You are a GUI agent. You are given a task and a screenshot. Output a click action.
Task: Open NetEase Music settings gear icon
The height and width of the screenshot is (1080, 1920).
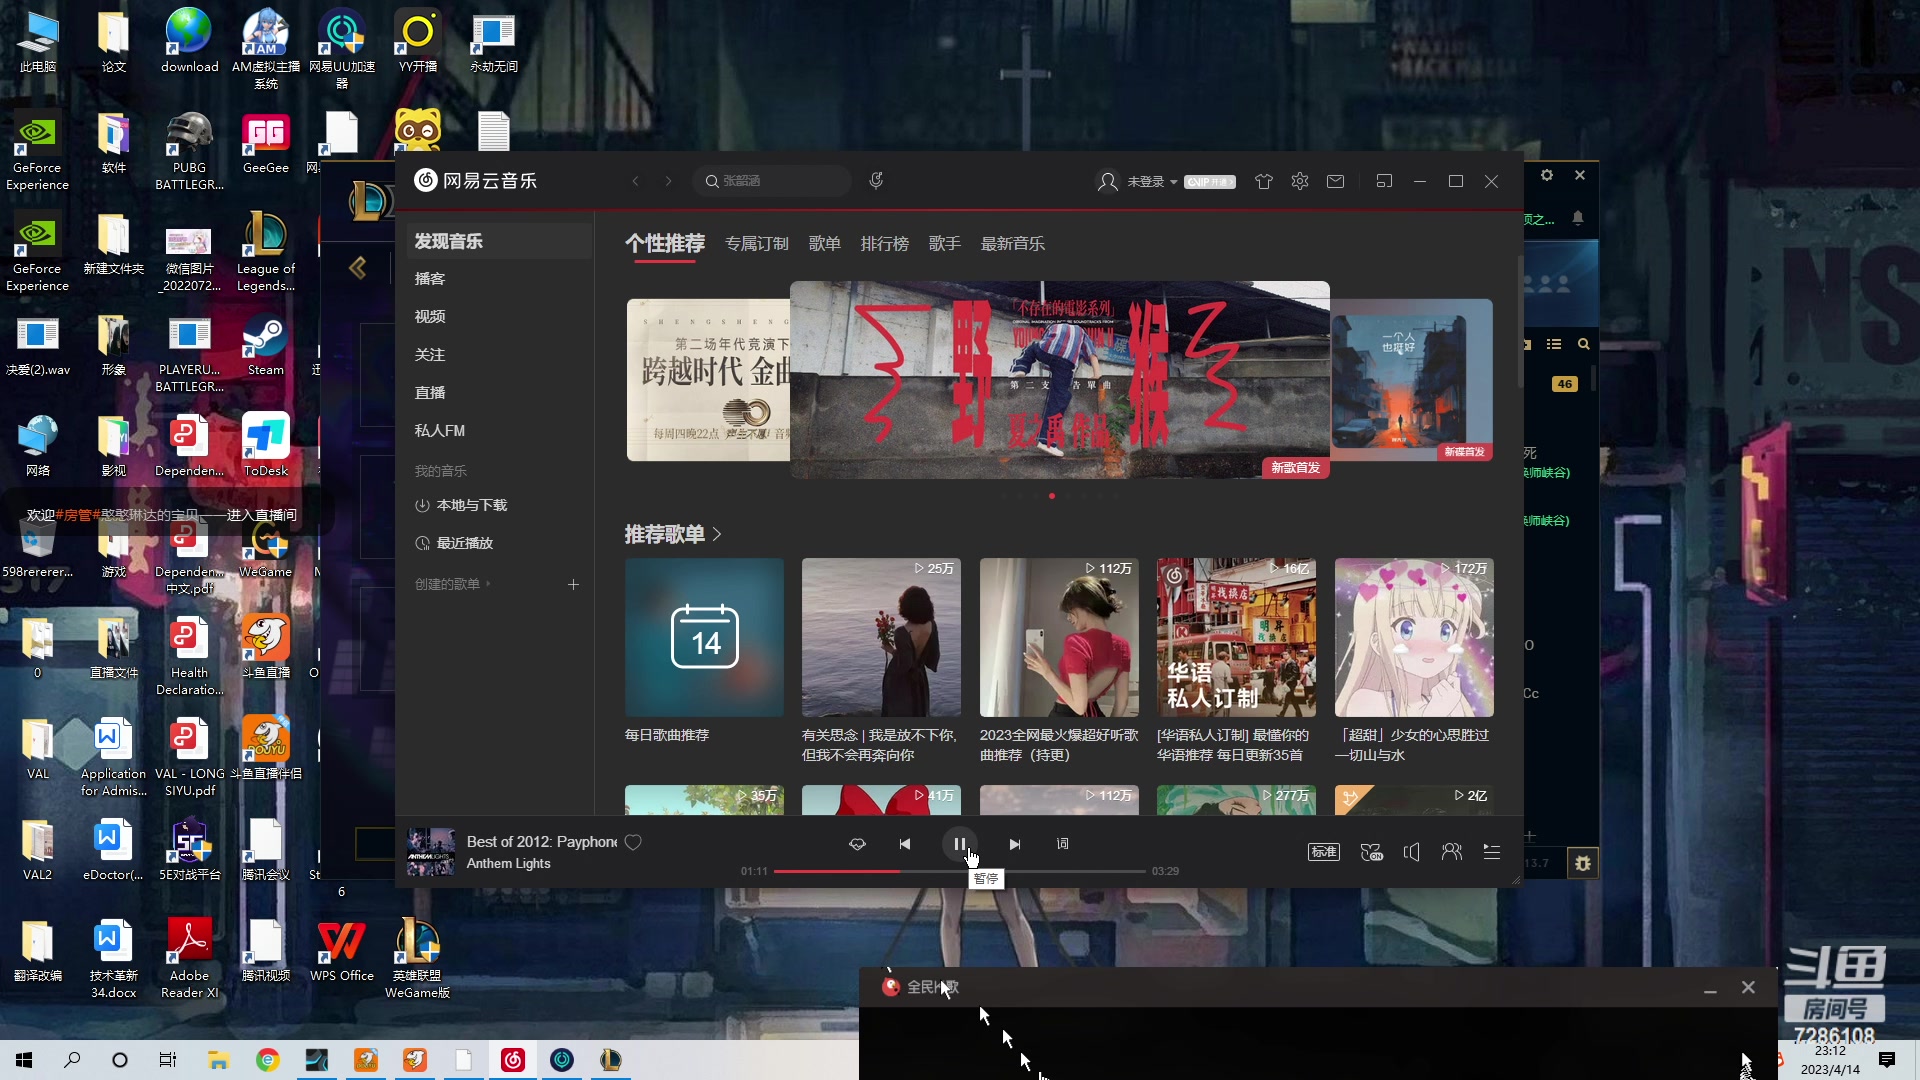coord(1299,181)
